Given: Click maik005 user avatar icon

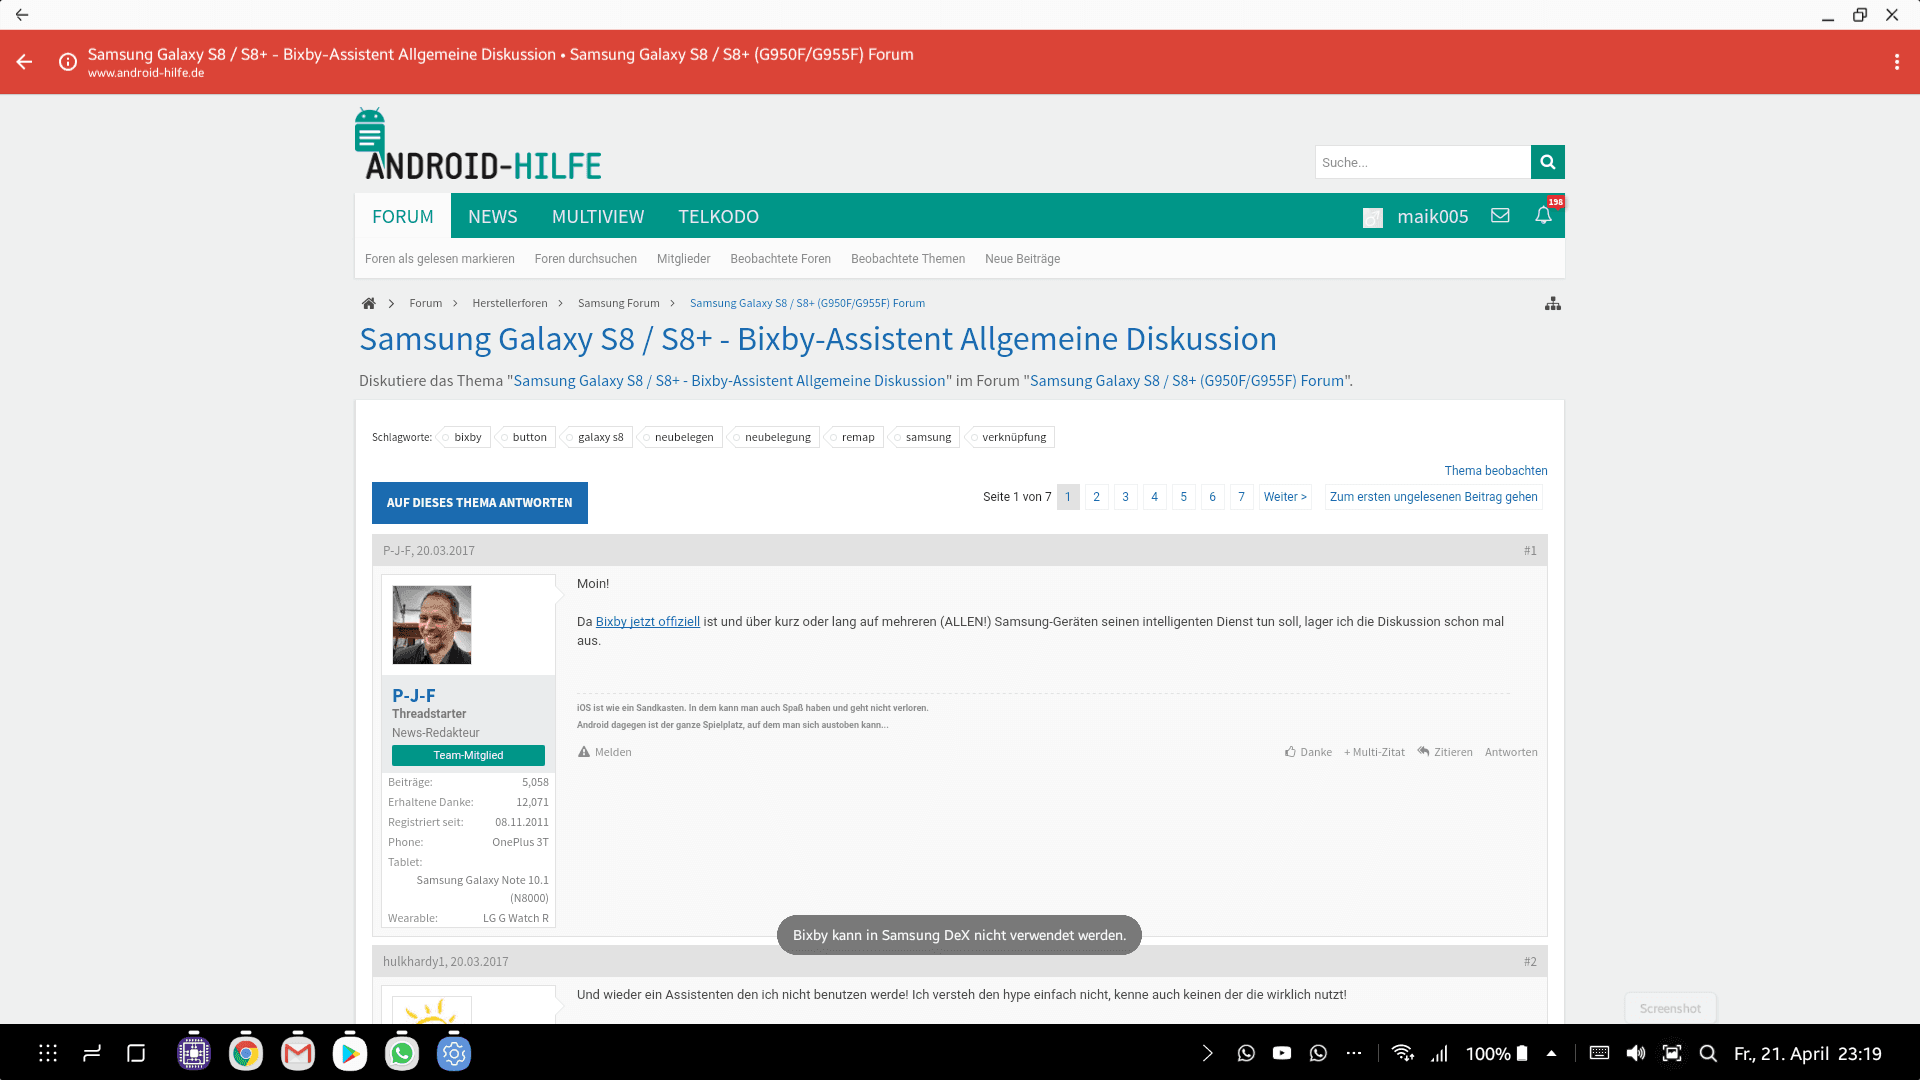Looking at the screenshot, I should (x=1373, y=217).
